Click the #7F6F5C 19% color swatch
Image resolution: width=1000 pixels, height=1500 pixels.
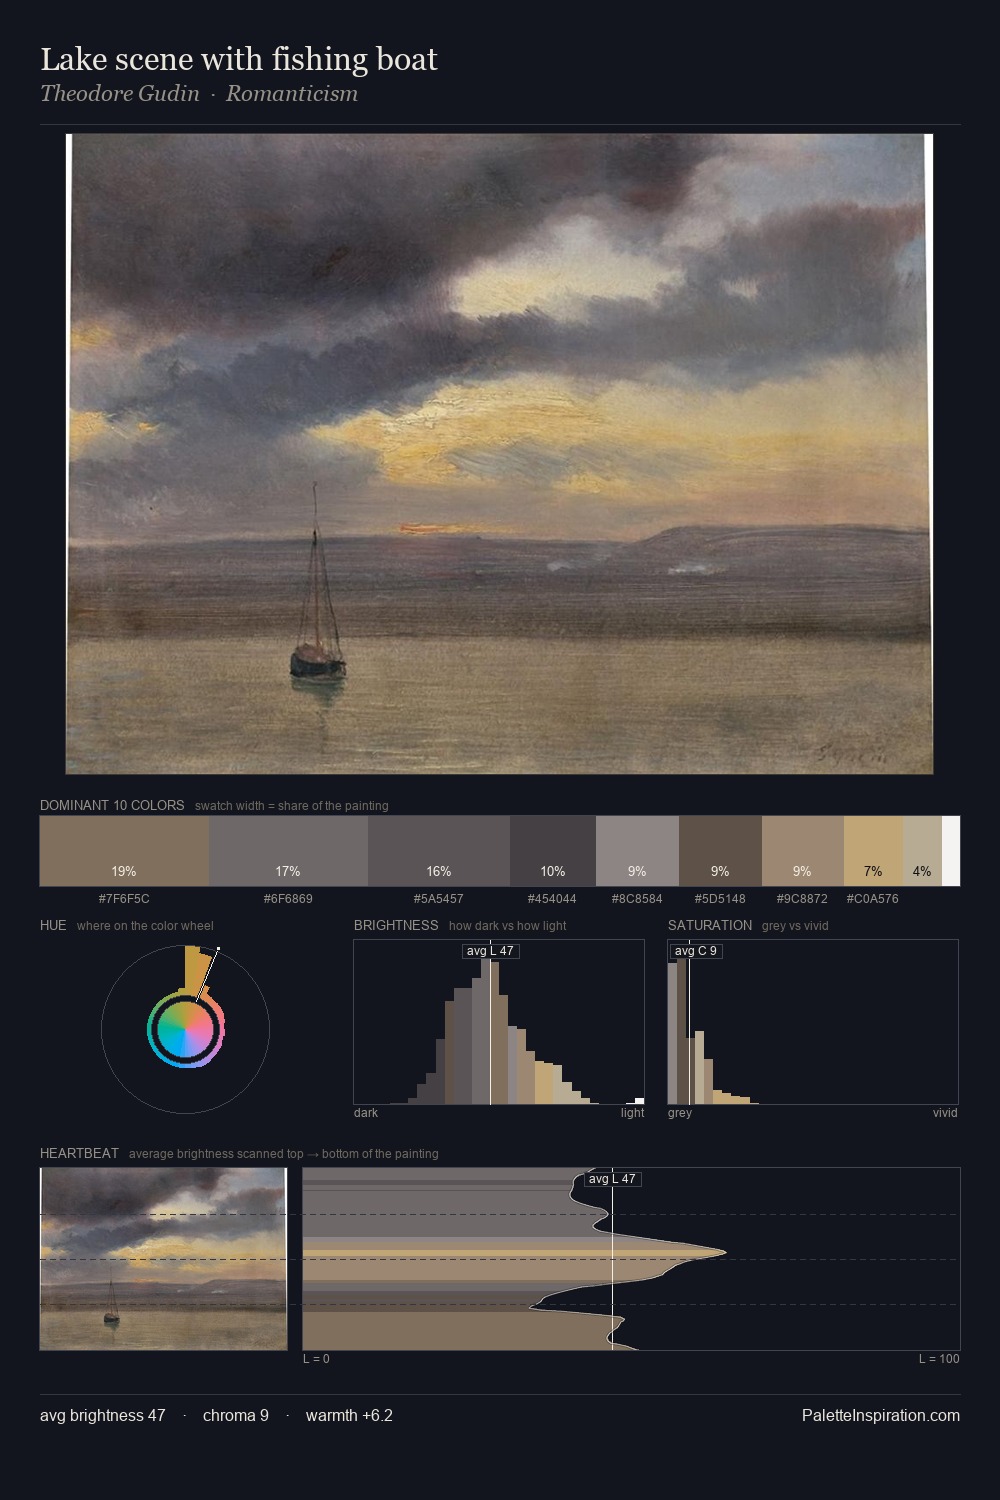point(124,851)
